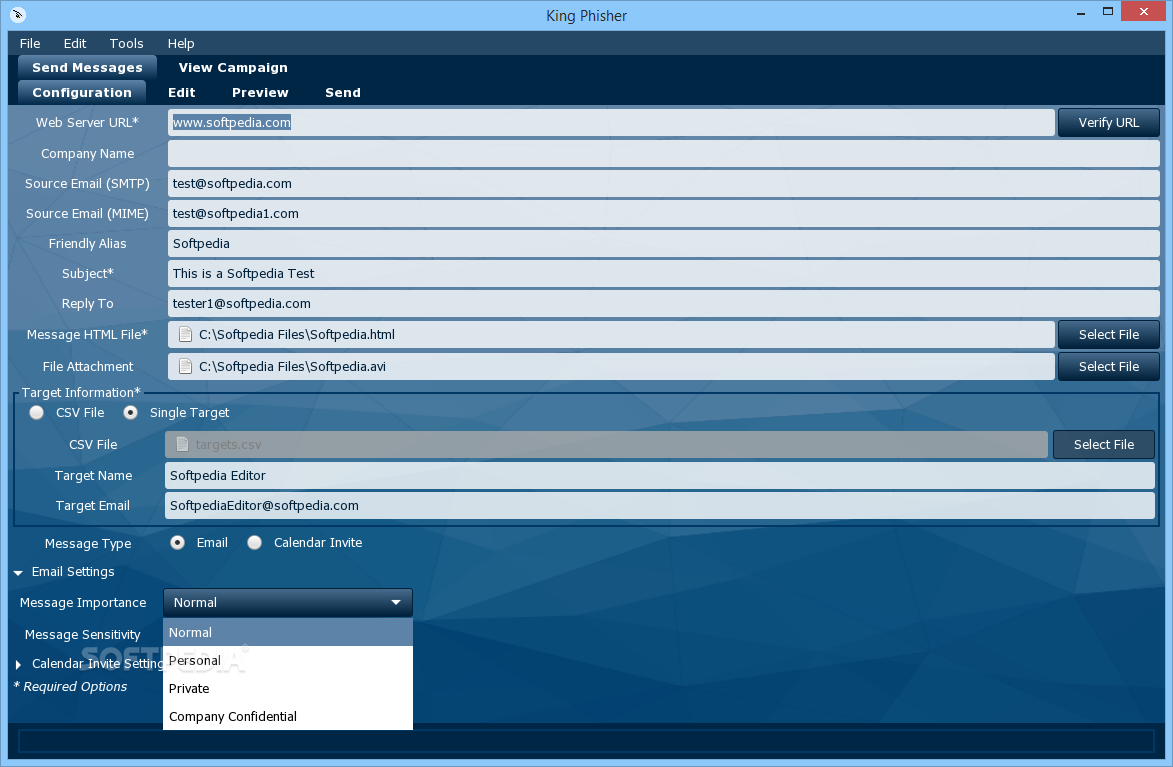Click the status bar at window bottom
1173x767 pixels.
(586, 741)
